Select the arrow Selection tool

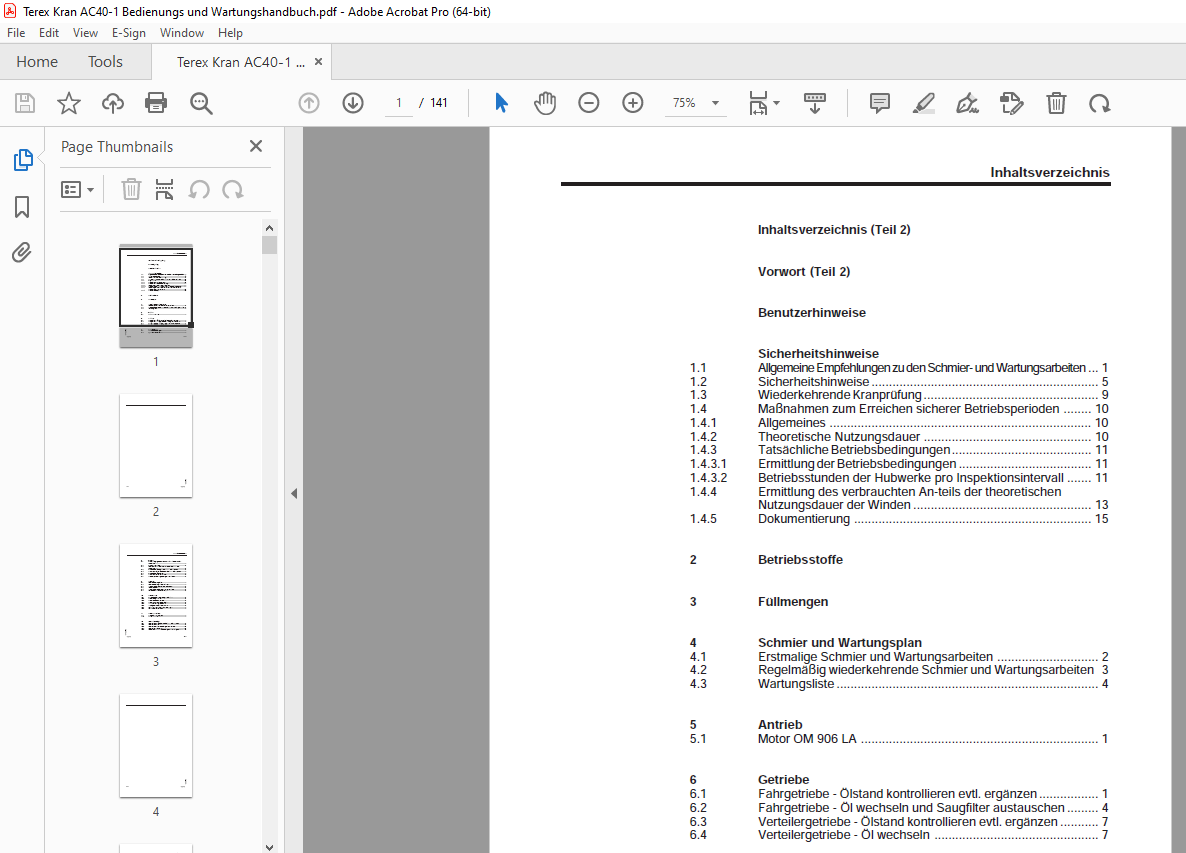point(501,103)
